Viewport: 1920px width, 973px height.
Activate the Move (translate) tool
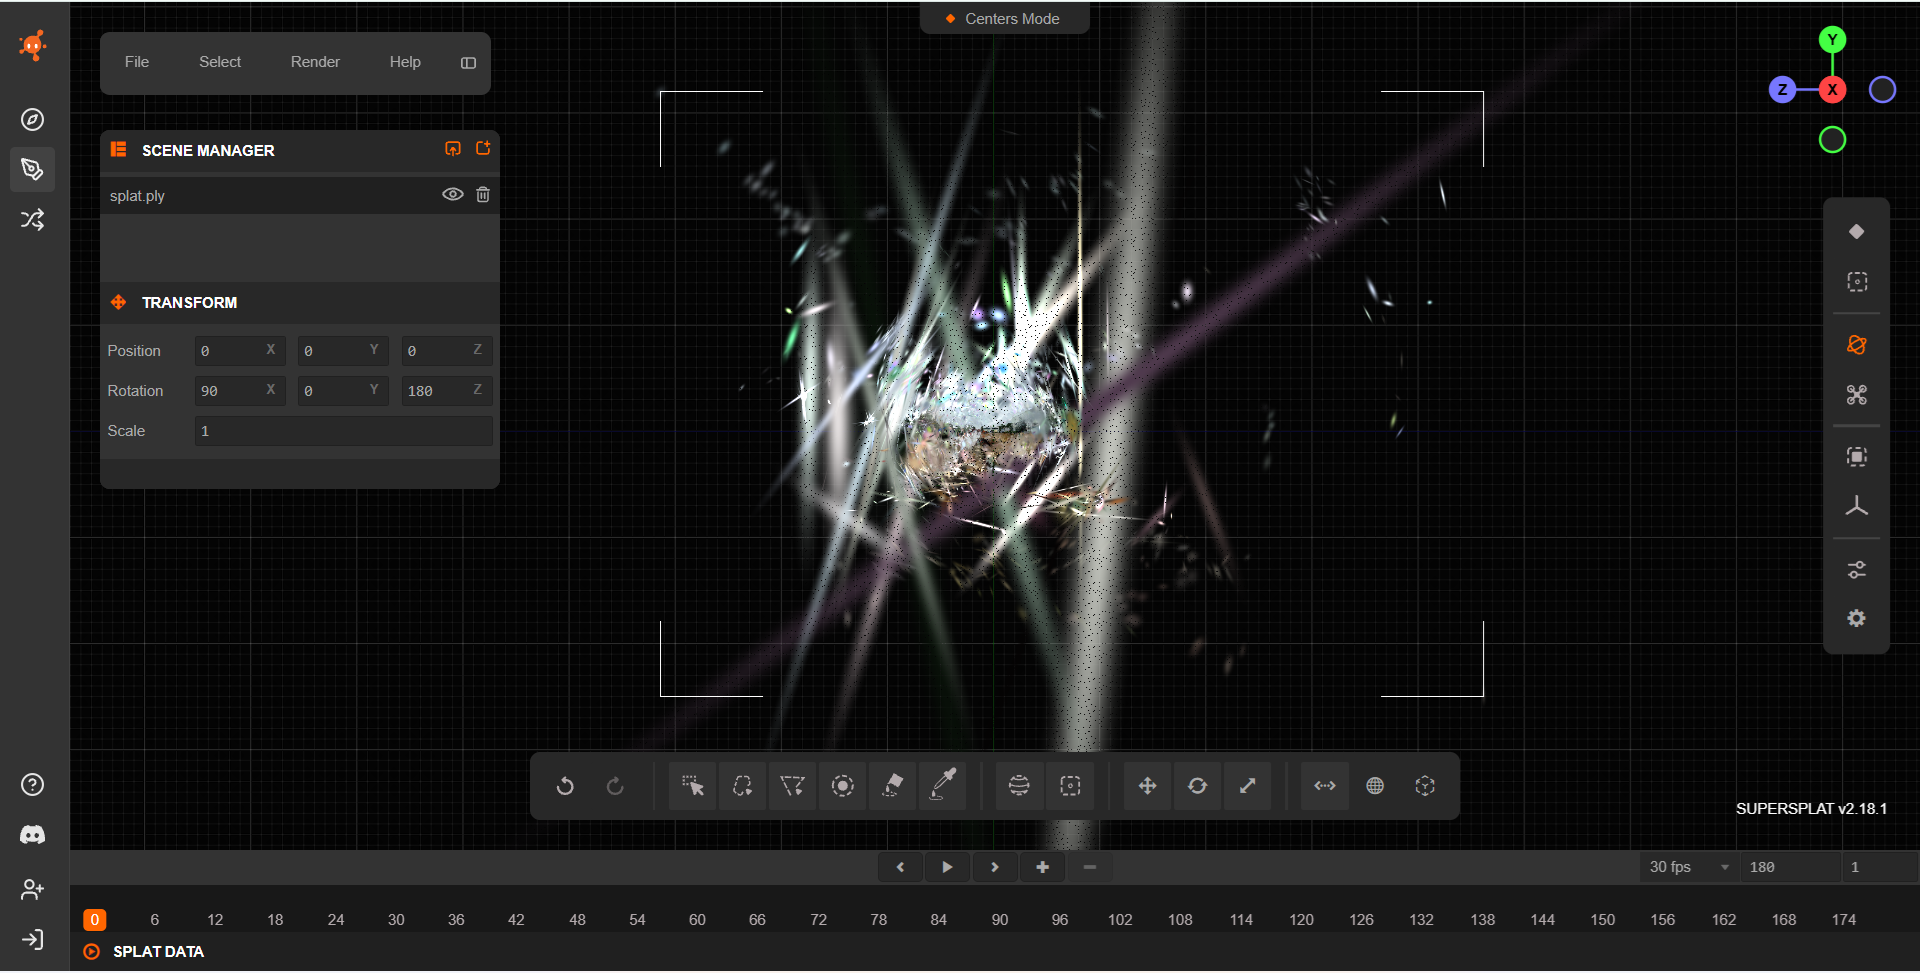(x=1147, y=786)
